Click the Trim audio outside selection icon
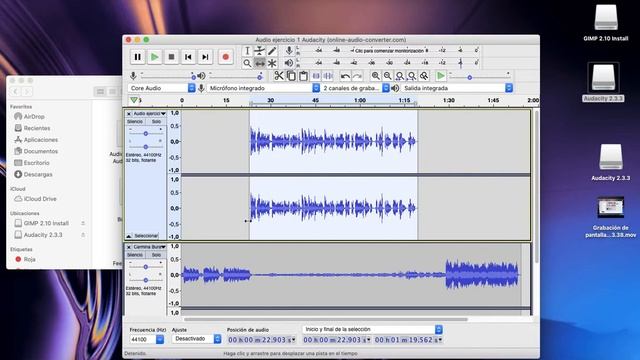Viewport: 640px width, 360px height. [x=316, y=76]
